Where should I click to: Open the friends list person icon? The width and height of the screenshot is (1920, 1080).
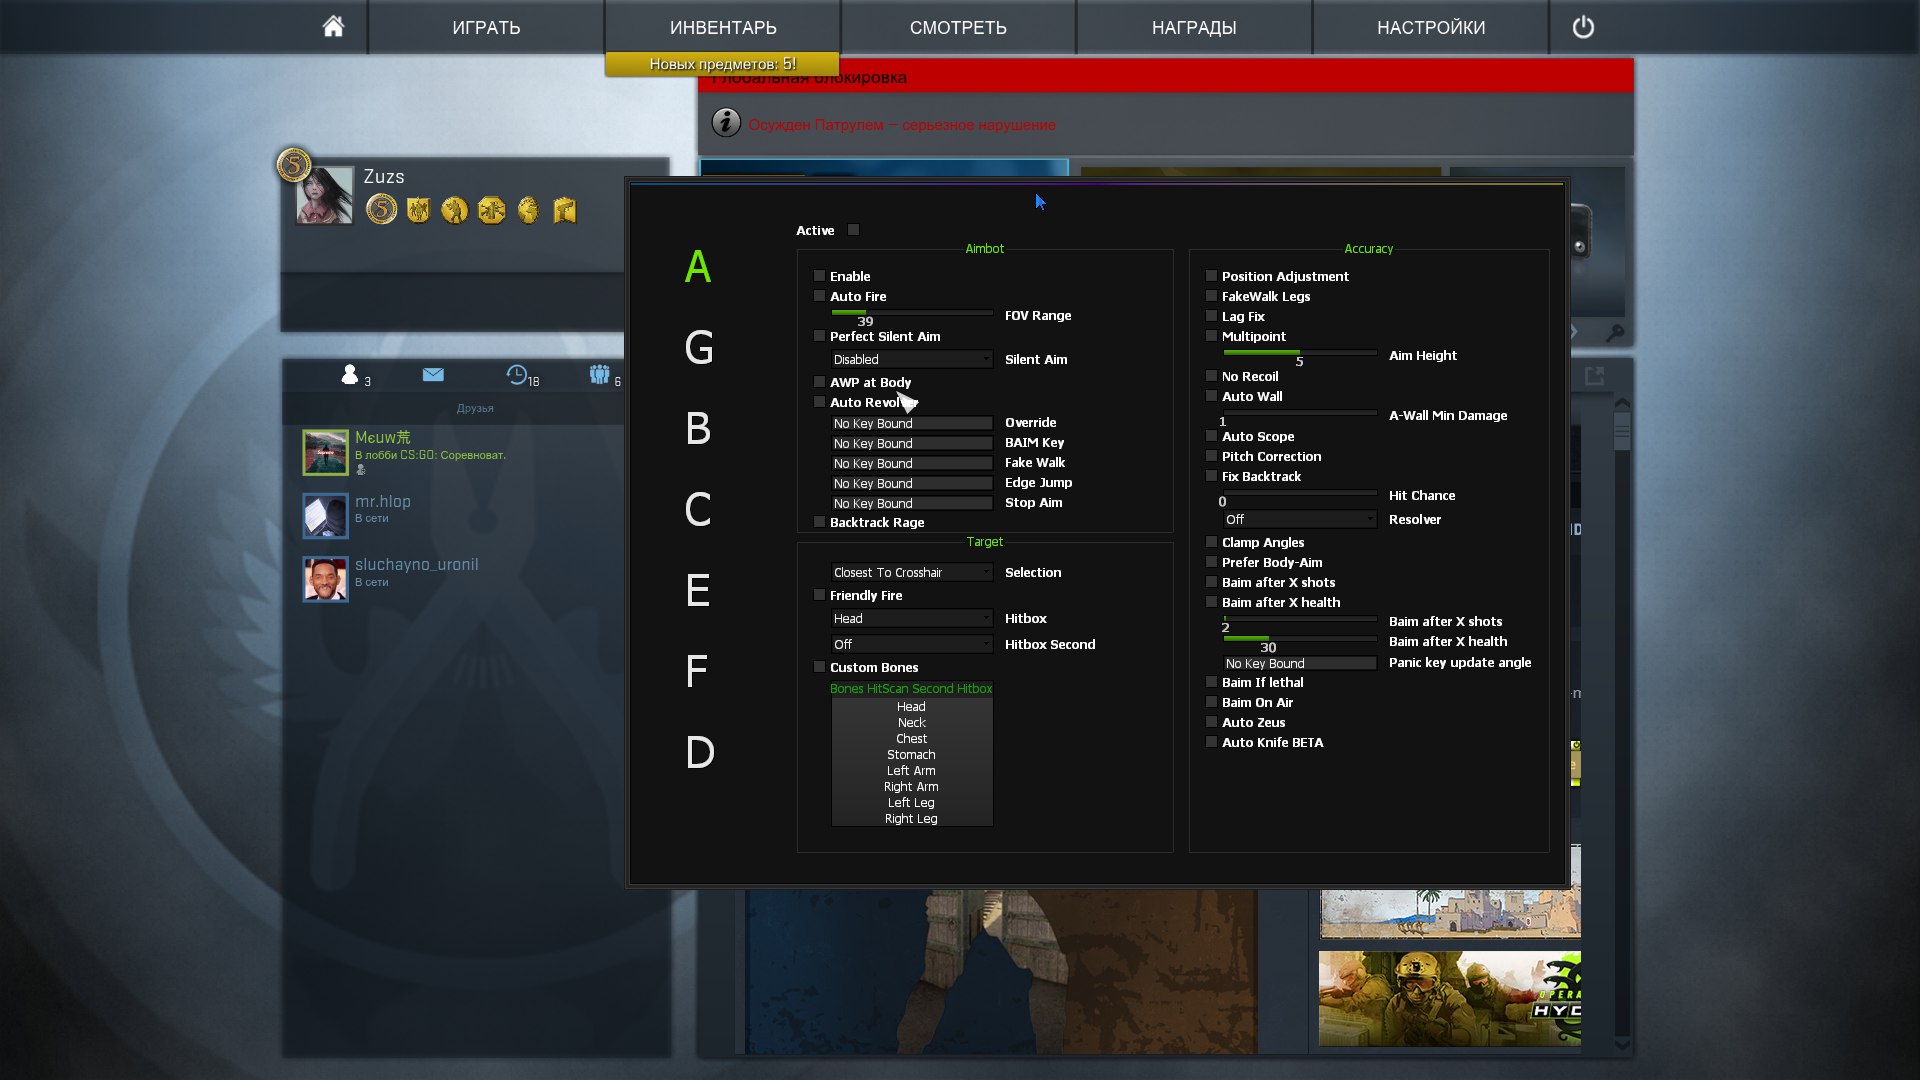click(349, 375)
